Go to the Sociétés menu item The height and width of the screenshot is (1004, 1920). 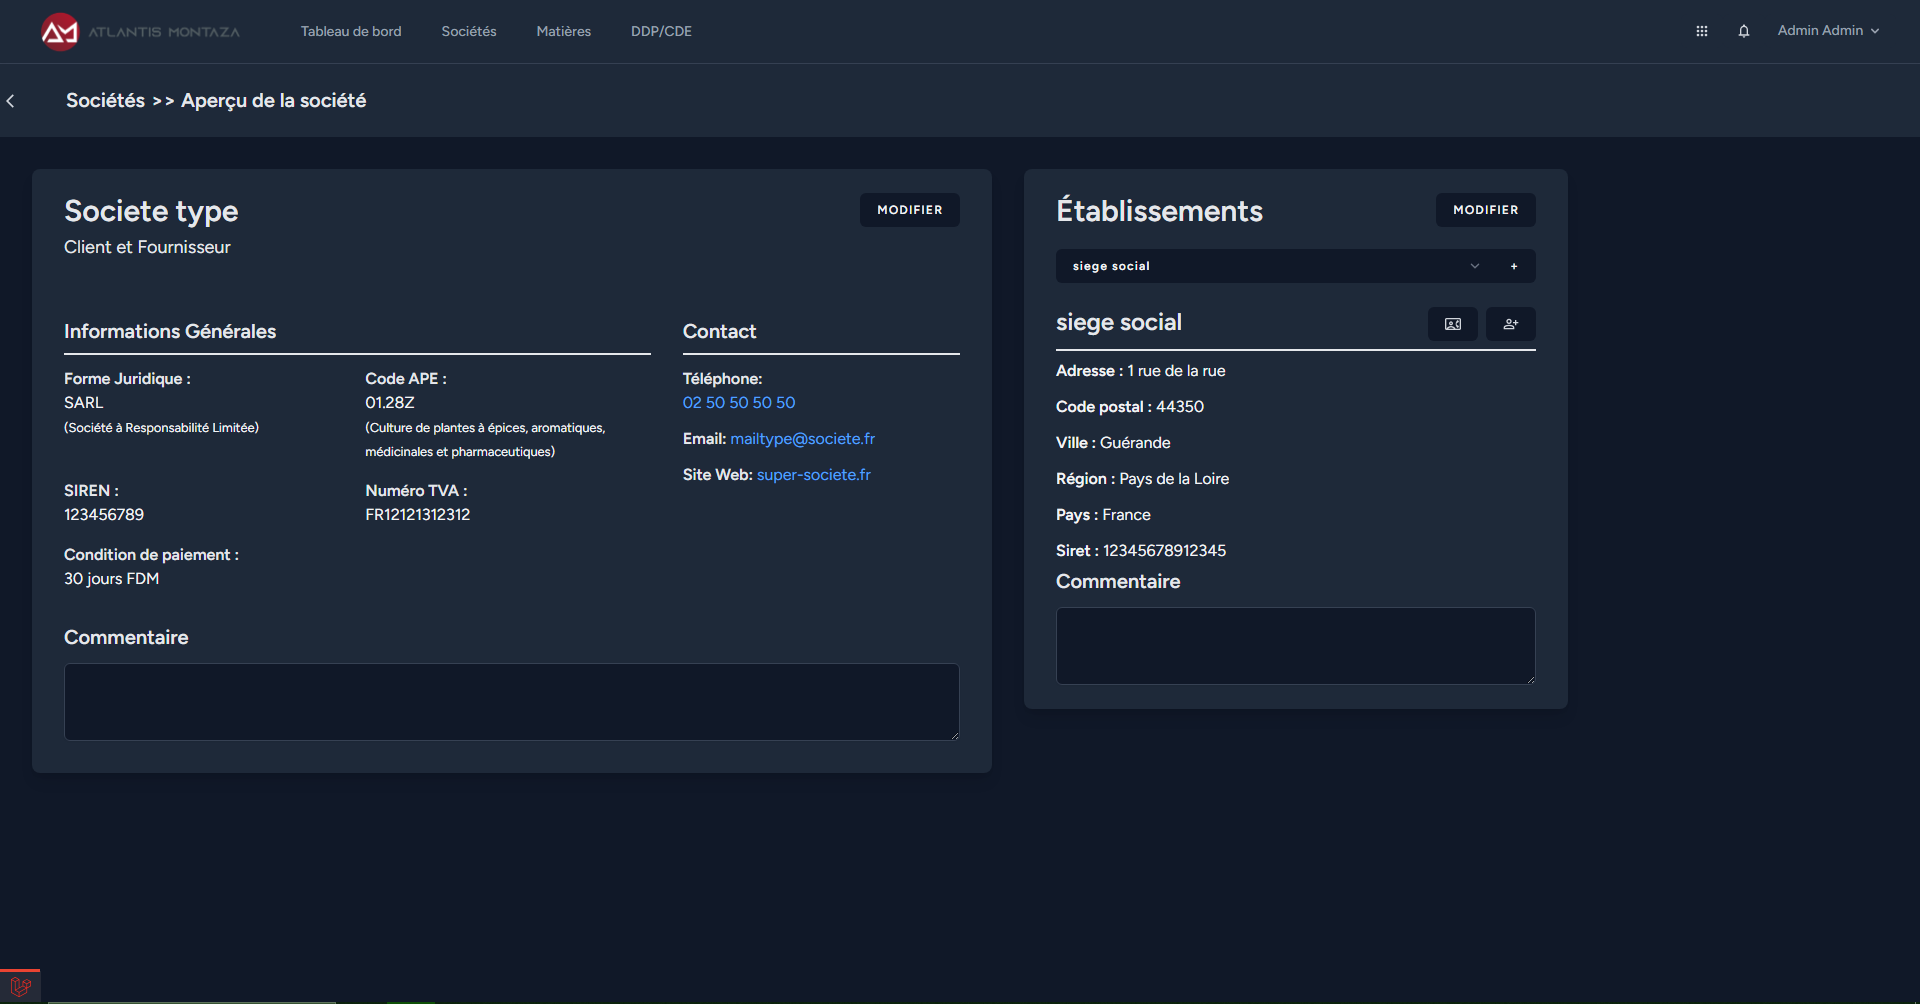[468, 31]
